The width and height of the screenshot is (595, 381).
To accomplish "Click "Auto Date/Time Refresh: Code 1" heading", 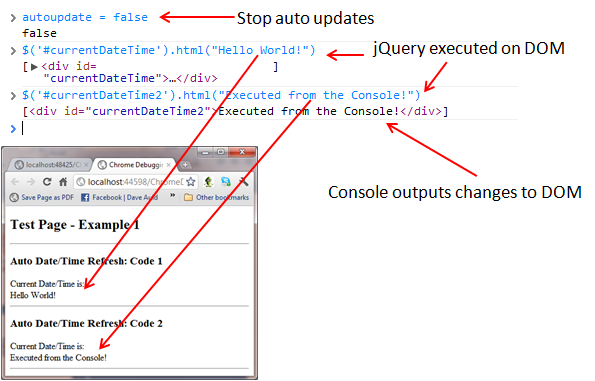I will [x=87, y=261].
